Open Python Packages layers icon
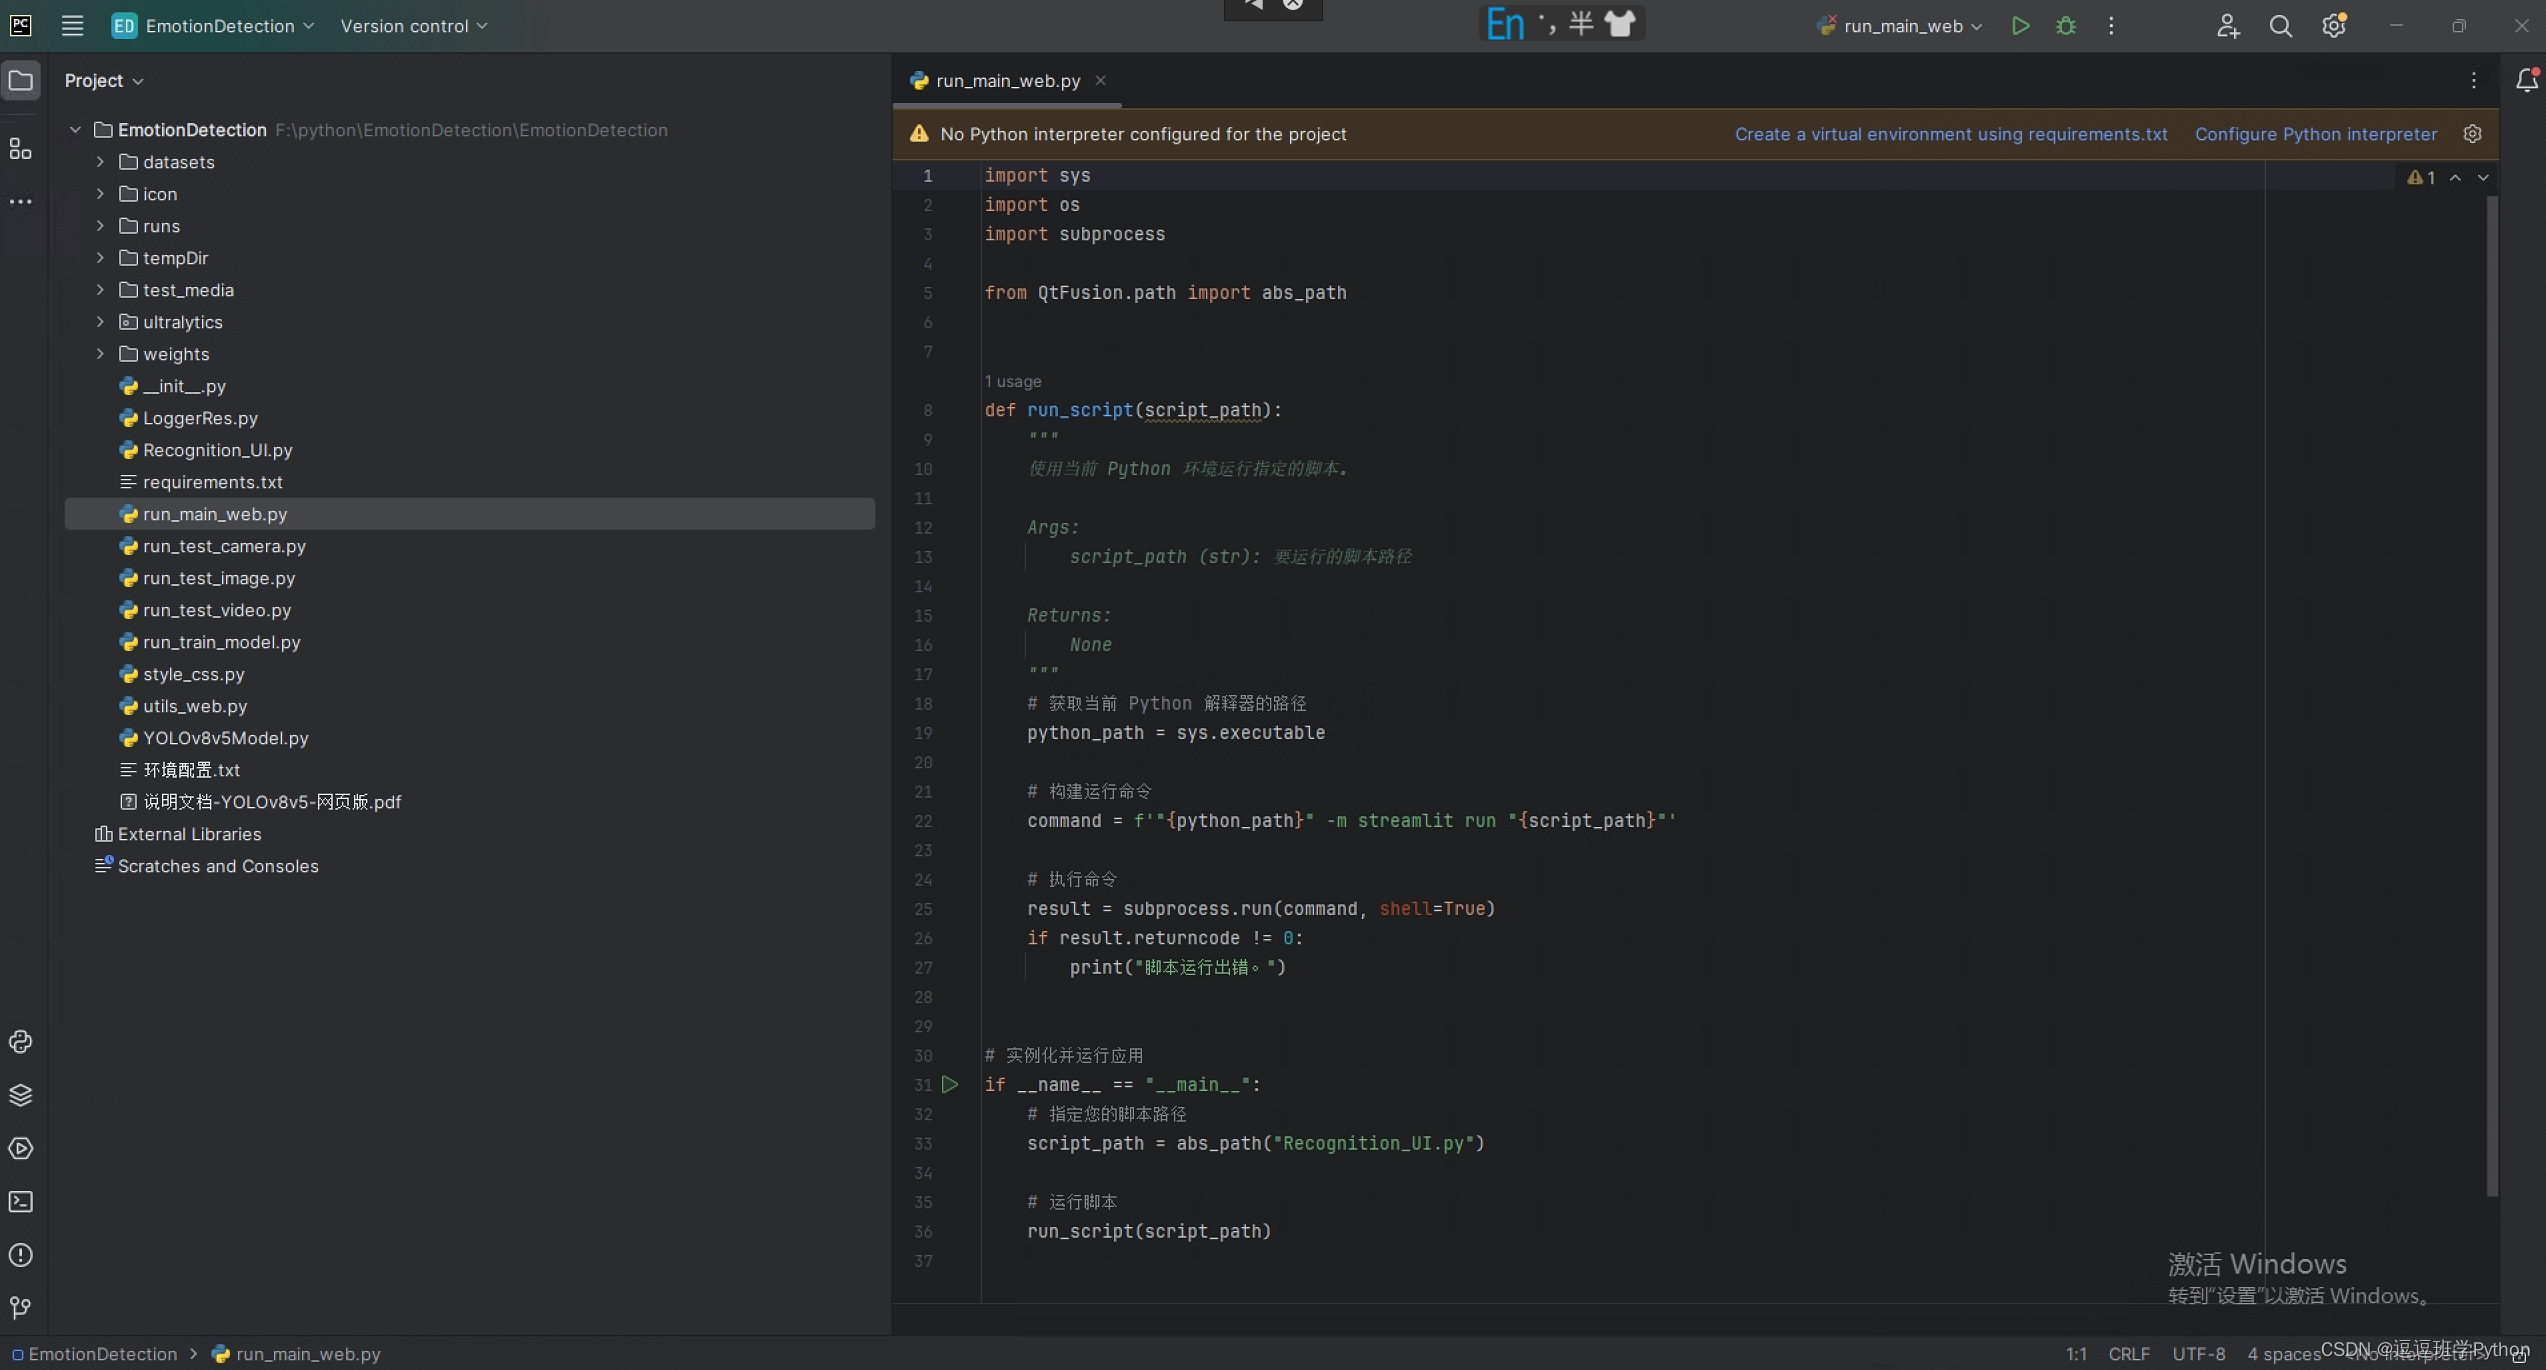This screenshot has height=1370, width=2546. 21,1095
